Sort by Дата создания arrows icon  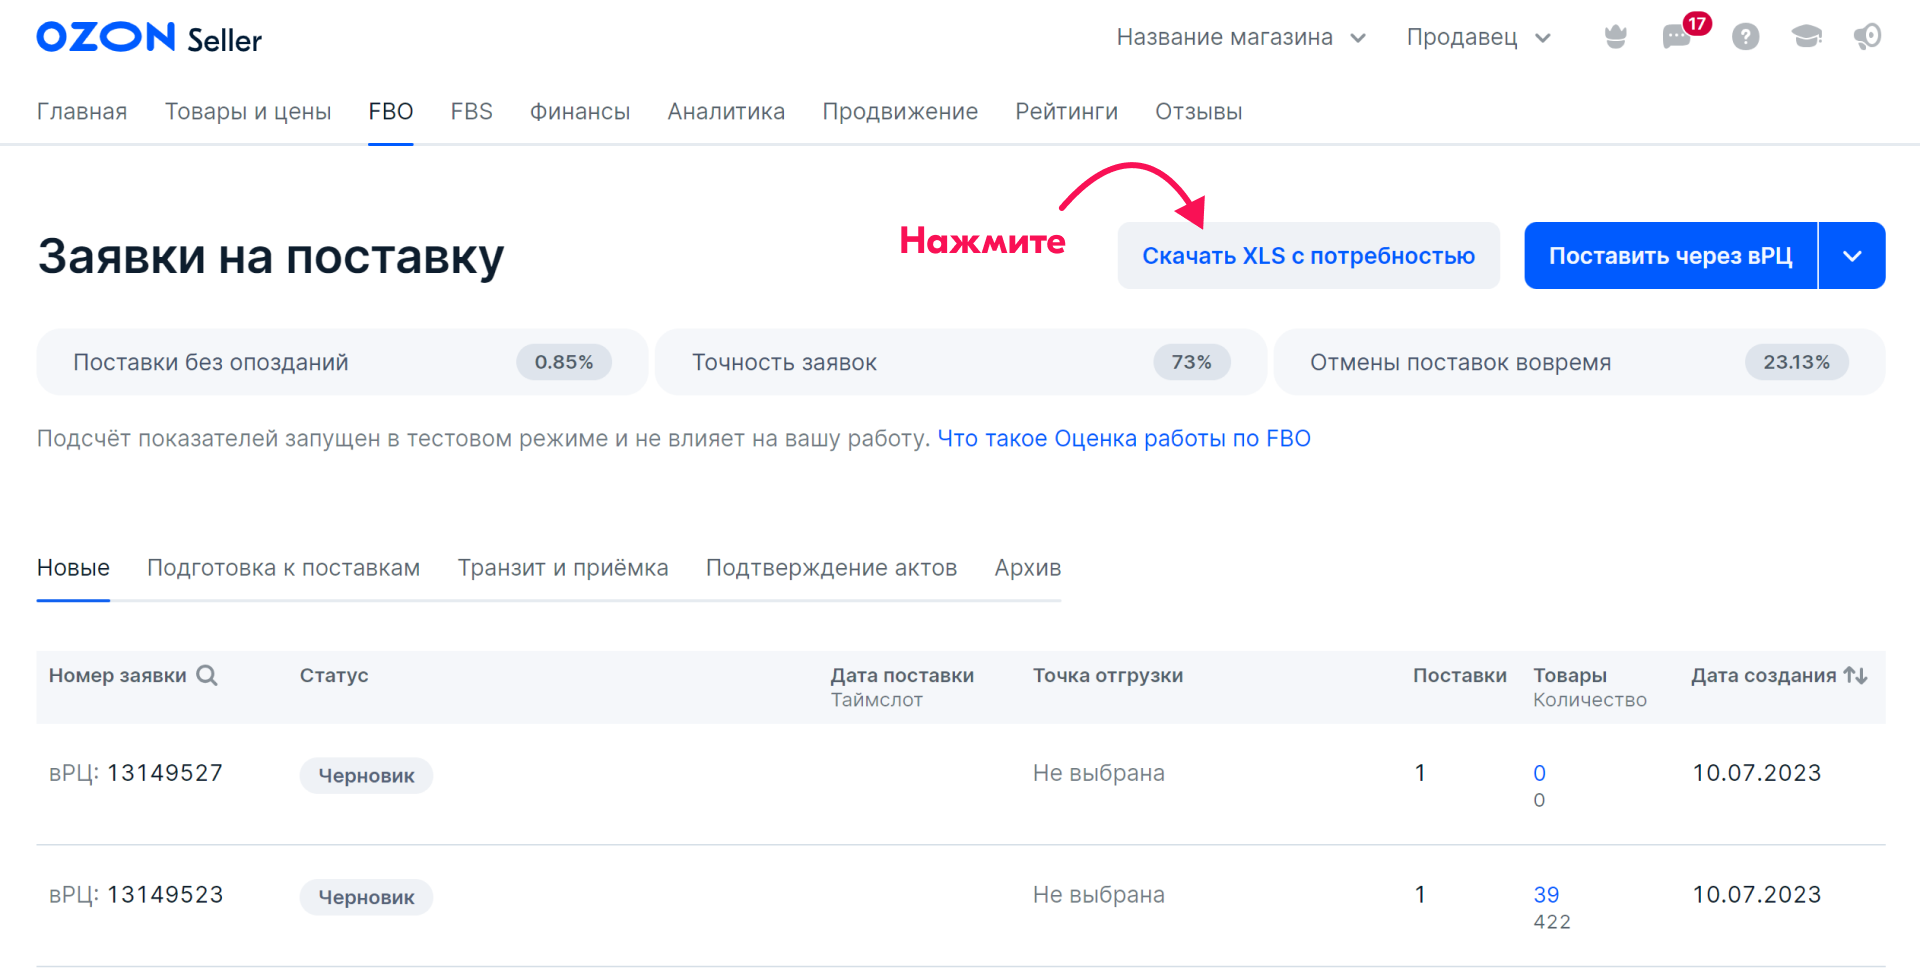point(1855,675)
